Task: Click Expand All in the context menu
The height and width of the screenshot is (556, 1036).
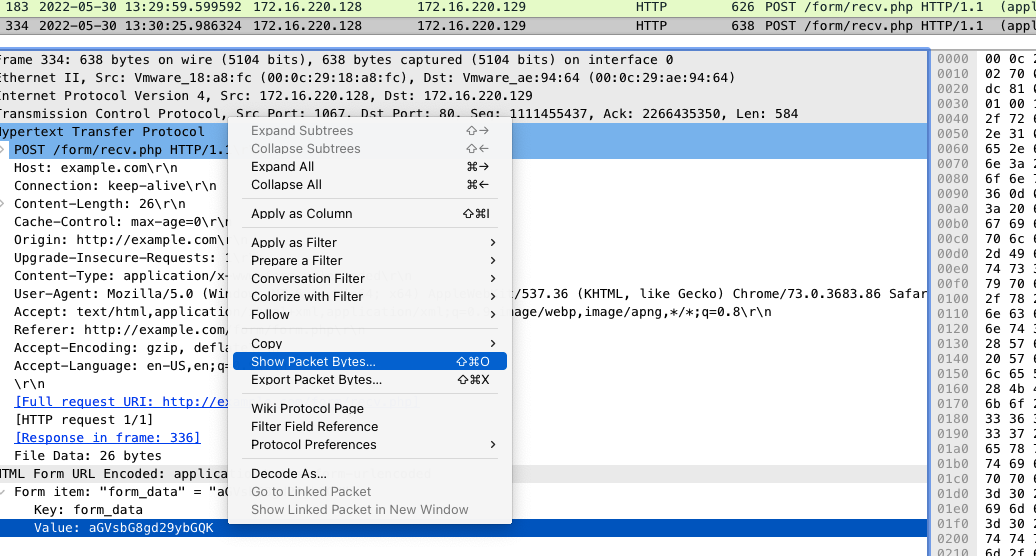Action: point(282,166)
